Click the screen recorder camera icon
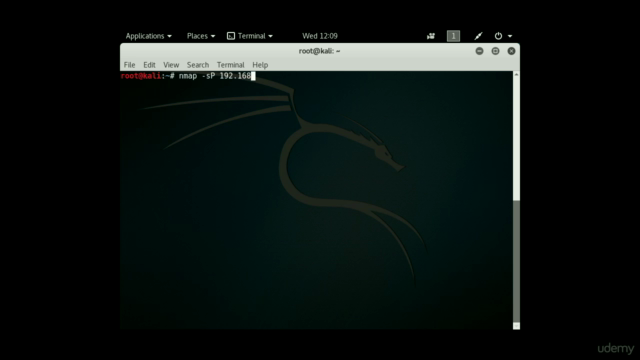 (431, 36)
